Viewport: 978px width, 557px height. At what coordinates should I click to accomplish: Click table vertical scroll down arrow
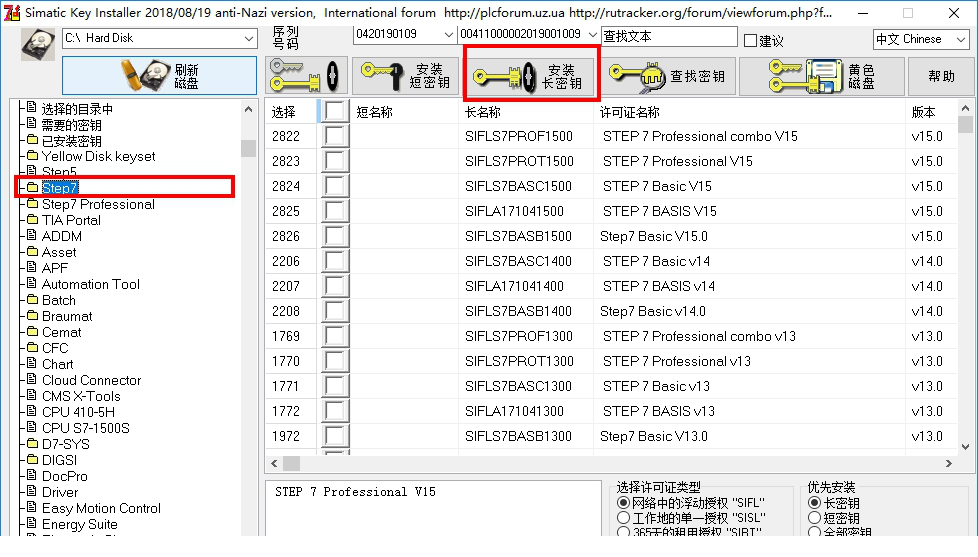(x=966, y=447)
